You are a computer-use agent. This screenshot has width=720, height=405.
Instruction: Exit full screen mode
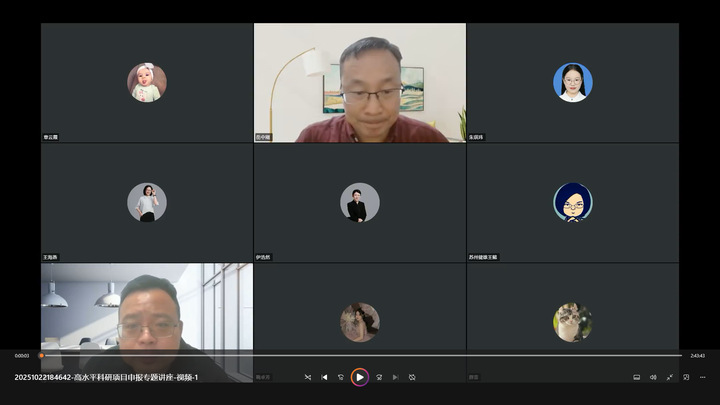click(x=670, y=377)
